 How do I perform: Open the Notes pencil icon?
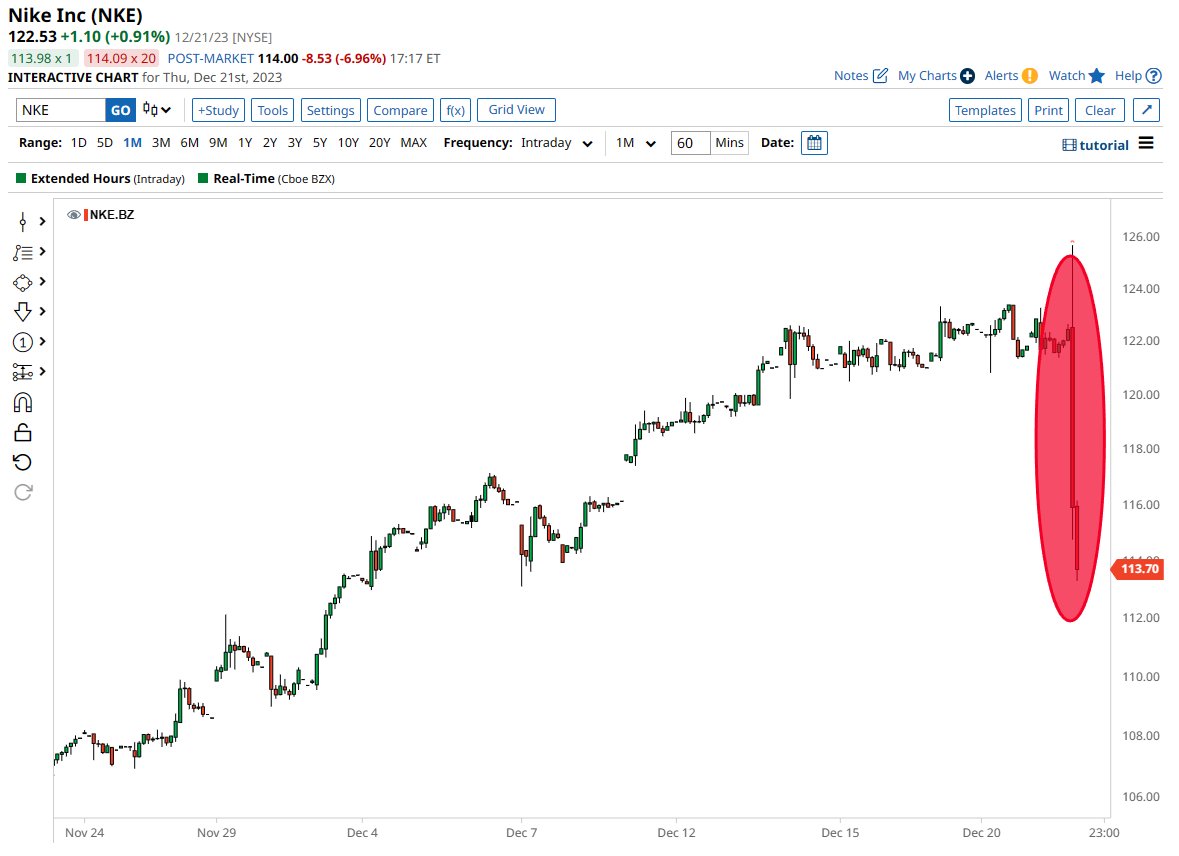tap(880, 75)
